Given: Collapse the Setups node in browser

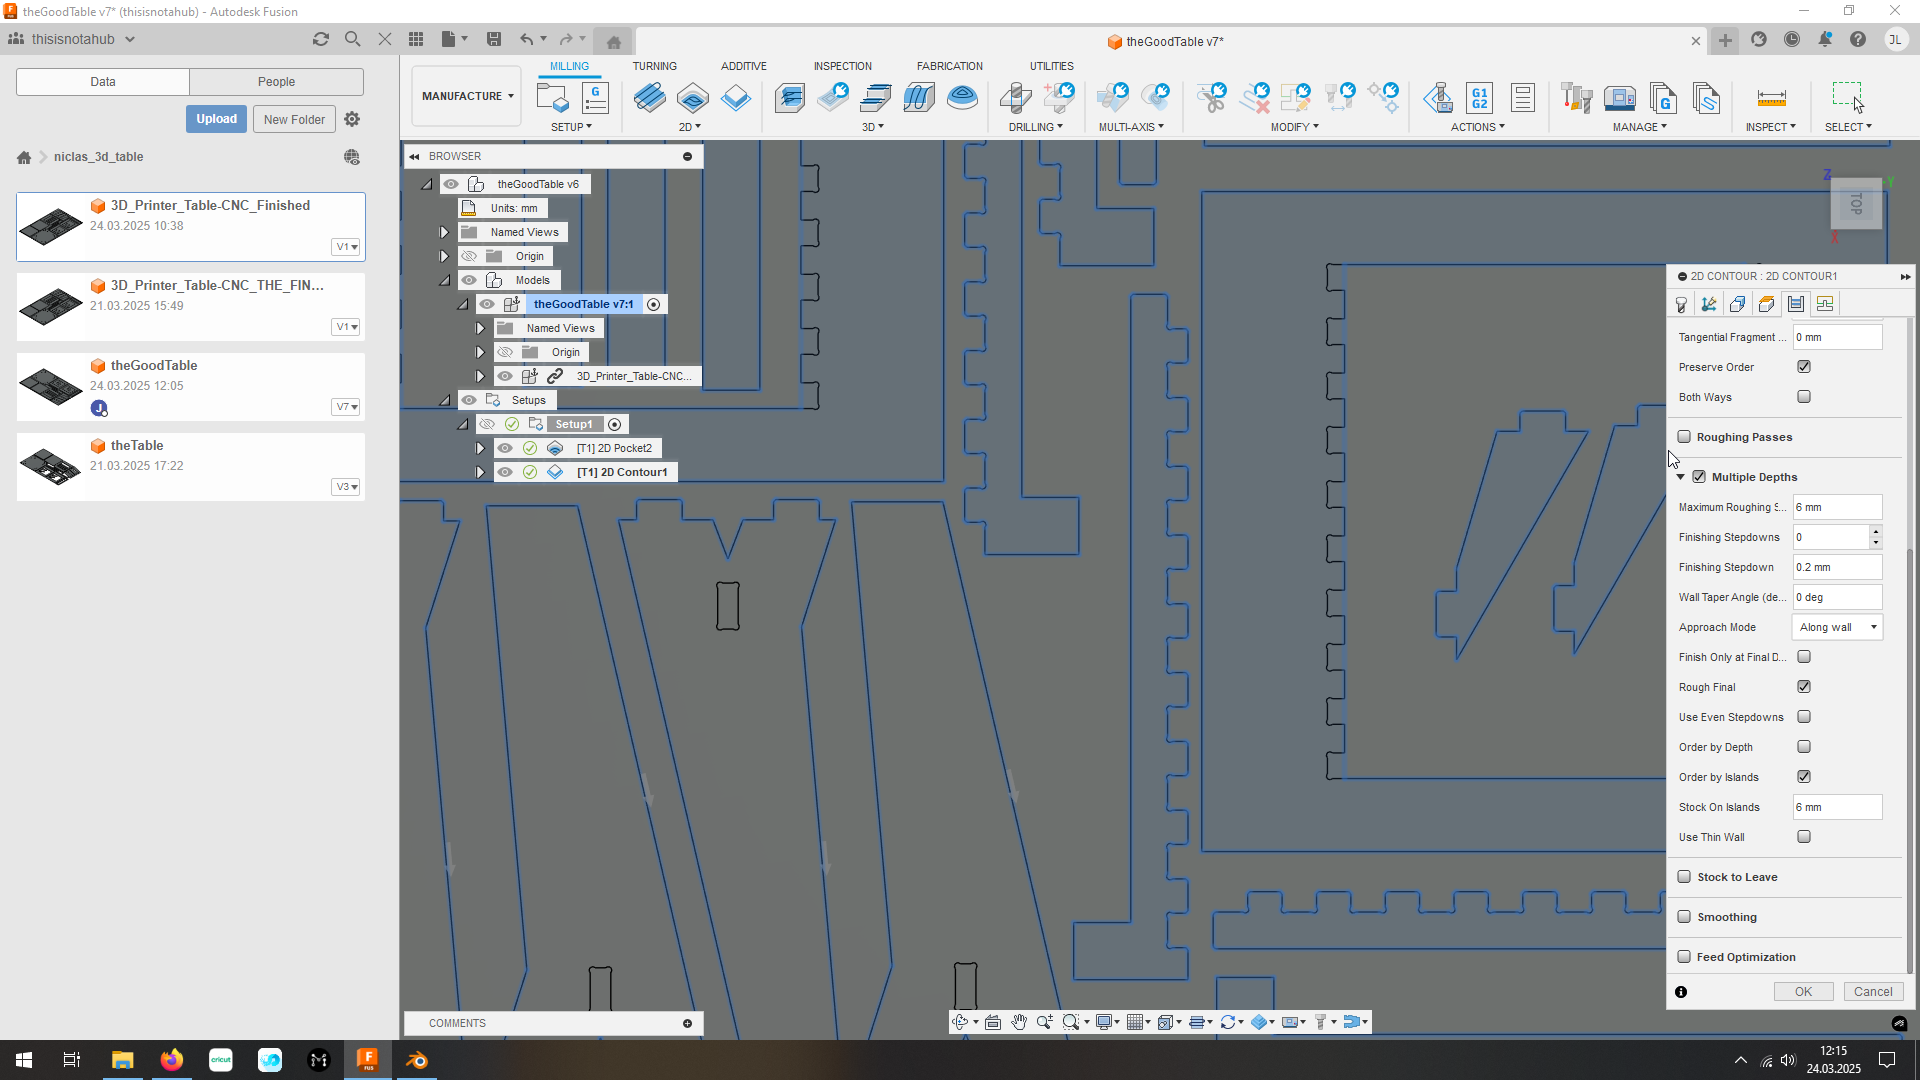Looking at the screenshot, I should (444, 400).
